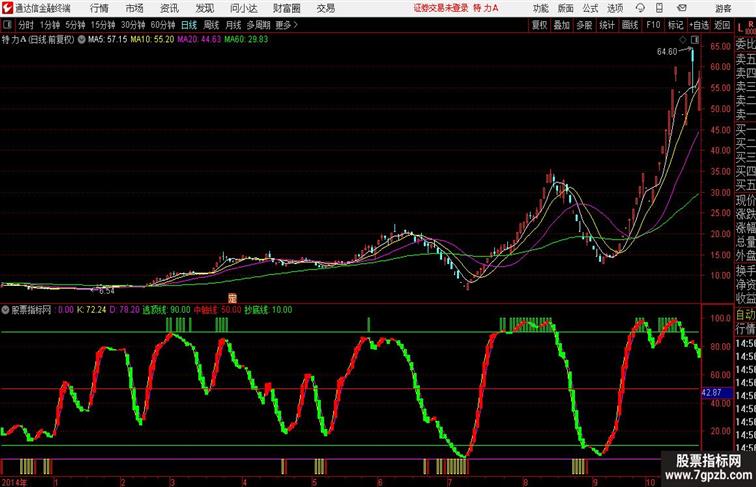Viewport: 756px width, 487px height.
Task: Click the 返回 back button
Action: [722, 25]
